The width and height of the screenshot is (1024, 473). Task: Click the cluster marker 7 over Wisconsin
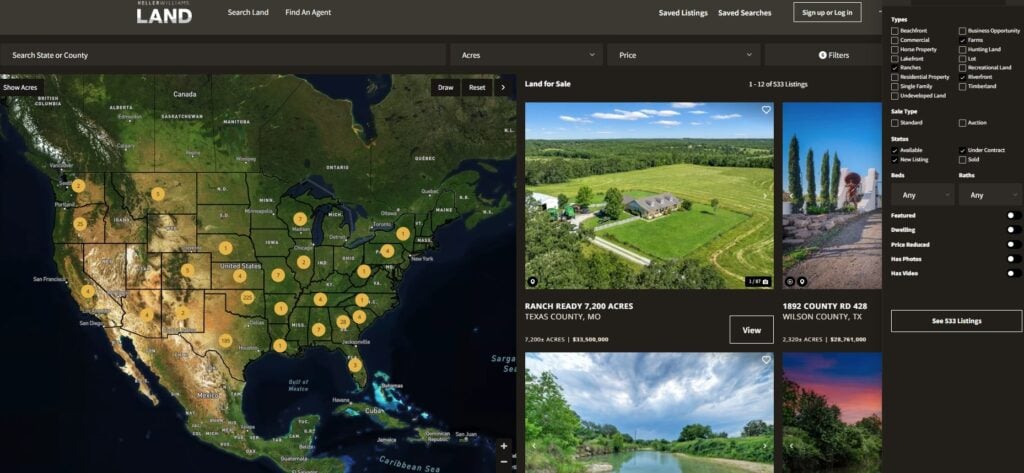coord(300,219)
